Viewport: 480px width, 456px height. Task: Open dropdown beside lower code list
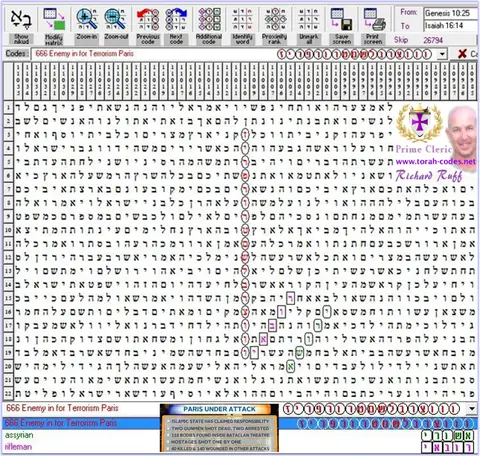(x=472, y=408)
